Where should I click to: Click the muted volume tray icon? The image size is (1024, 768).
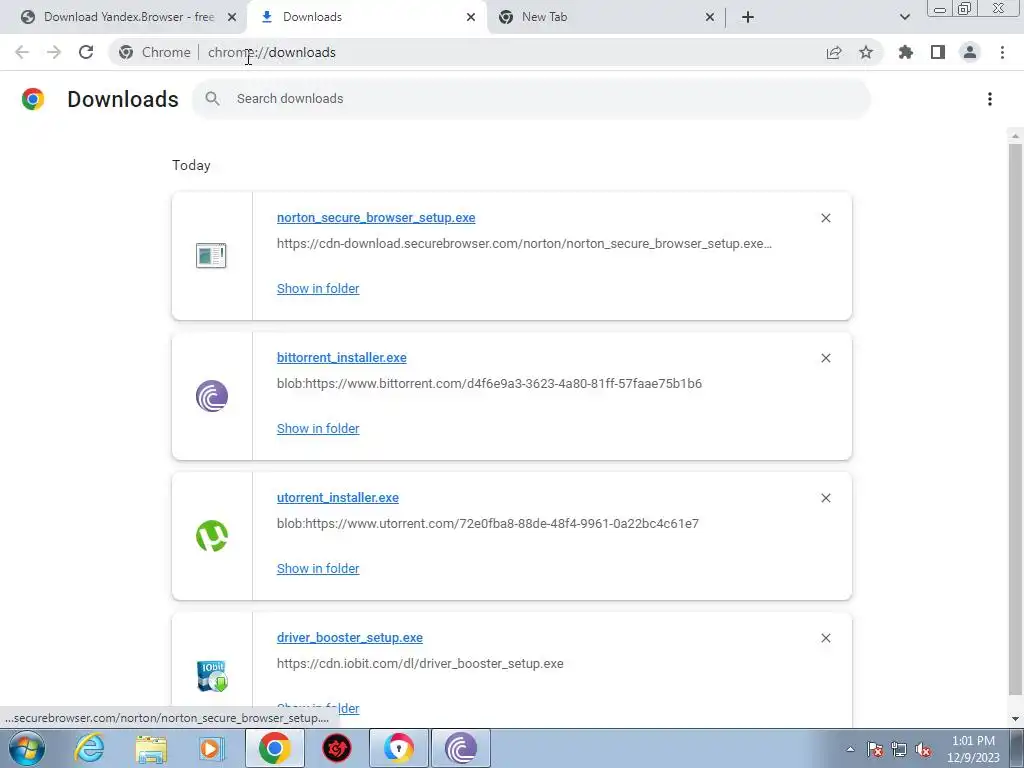[x=923, y=749]
